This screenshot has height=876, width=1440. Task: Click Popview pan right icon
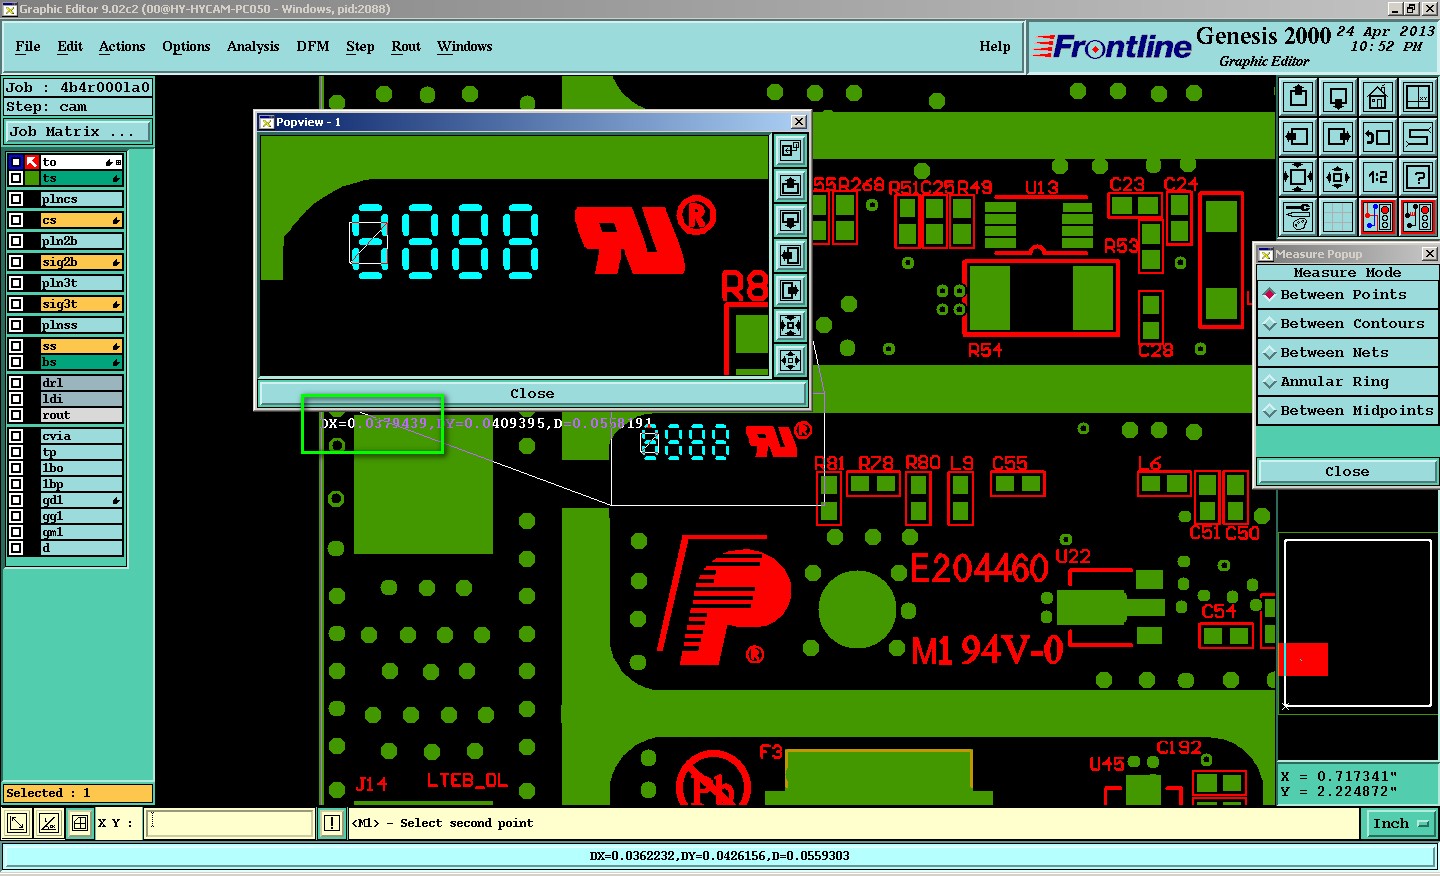pyautogui.click(x=790, y=290)
